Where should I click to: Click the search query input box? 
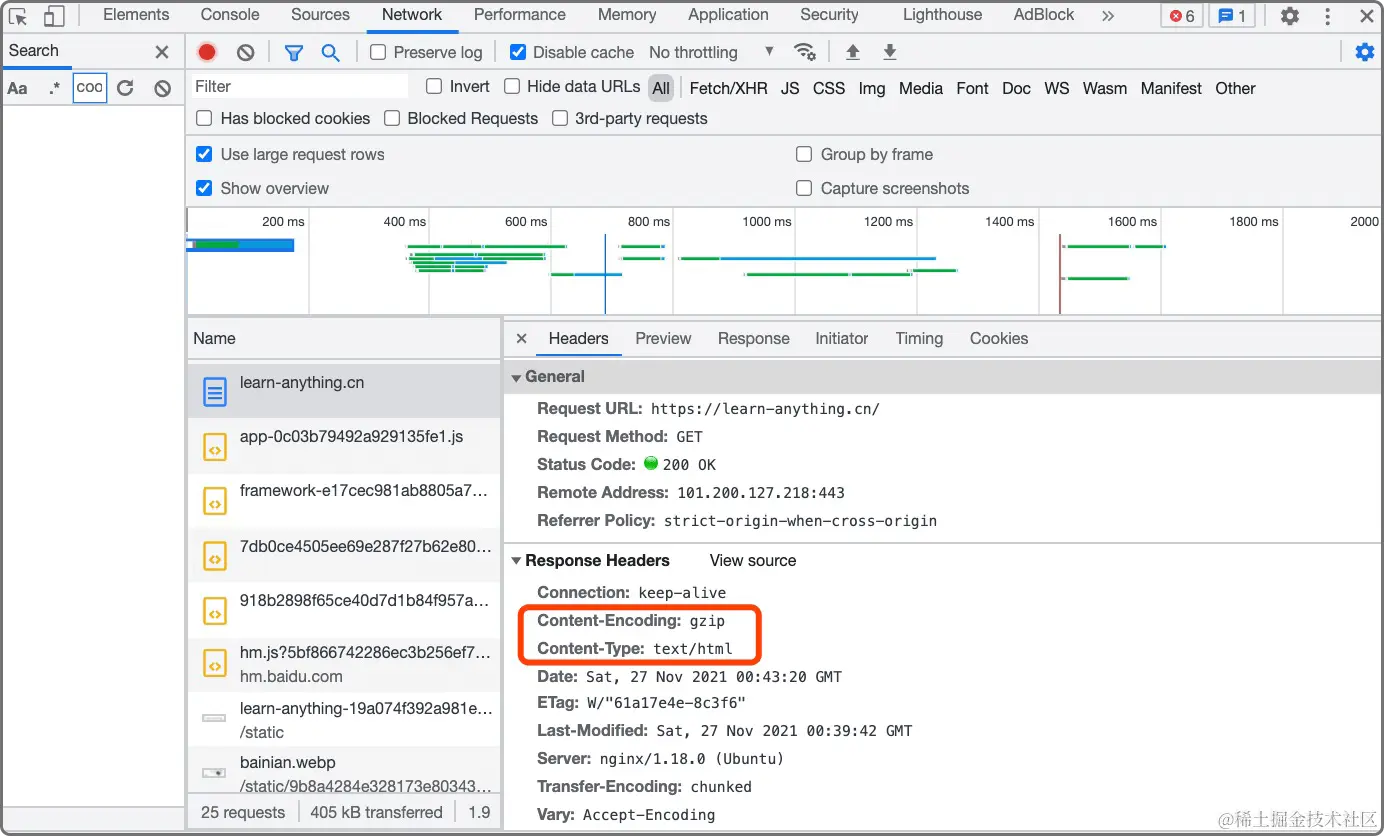(x=90, y=87)
